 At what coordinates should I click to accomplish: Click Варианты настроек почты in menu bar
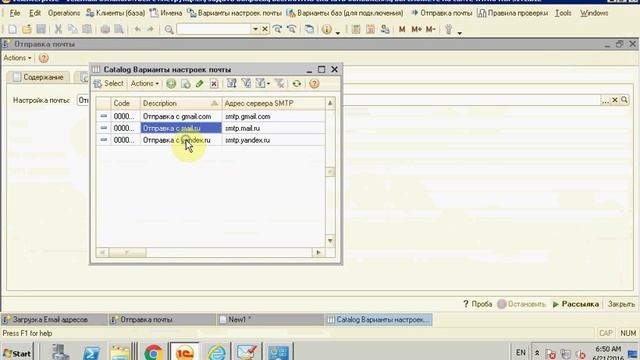(234, 13)
